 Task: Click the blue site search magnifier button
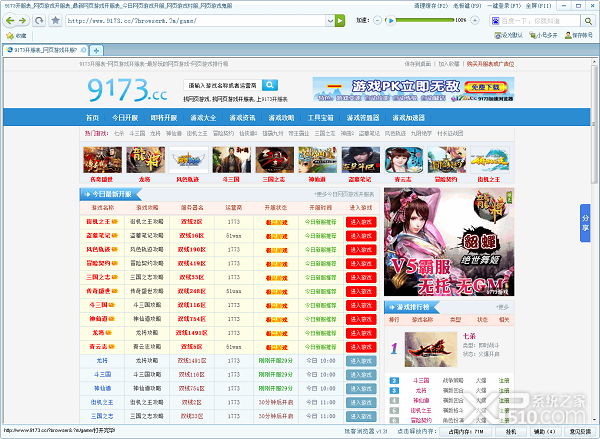point(270,85)
